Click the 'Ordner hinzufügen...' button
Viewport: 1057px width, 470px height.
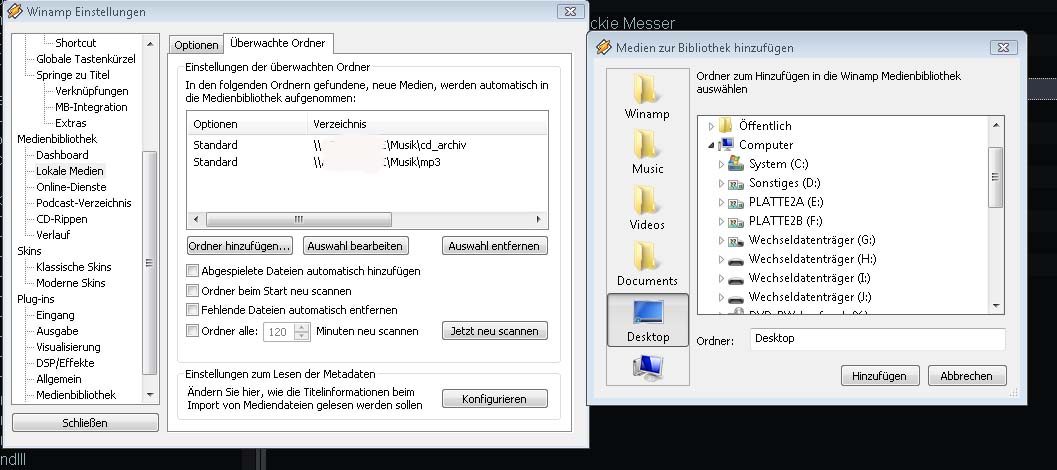(x=239, y=246)
